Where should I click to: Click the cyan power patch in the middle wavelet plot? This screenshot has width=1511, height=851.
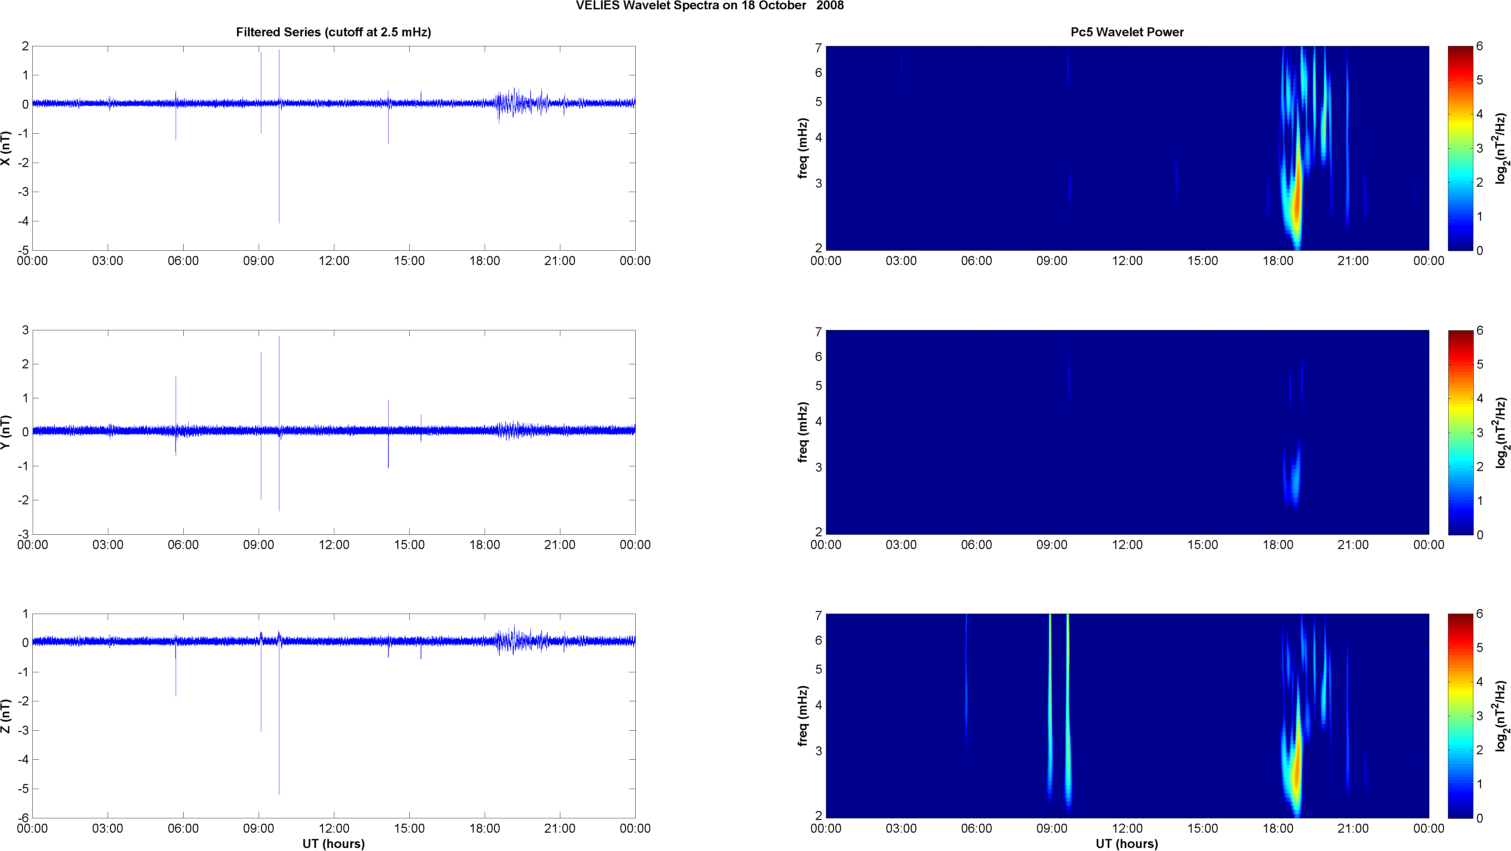point(1294,477)
